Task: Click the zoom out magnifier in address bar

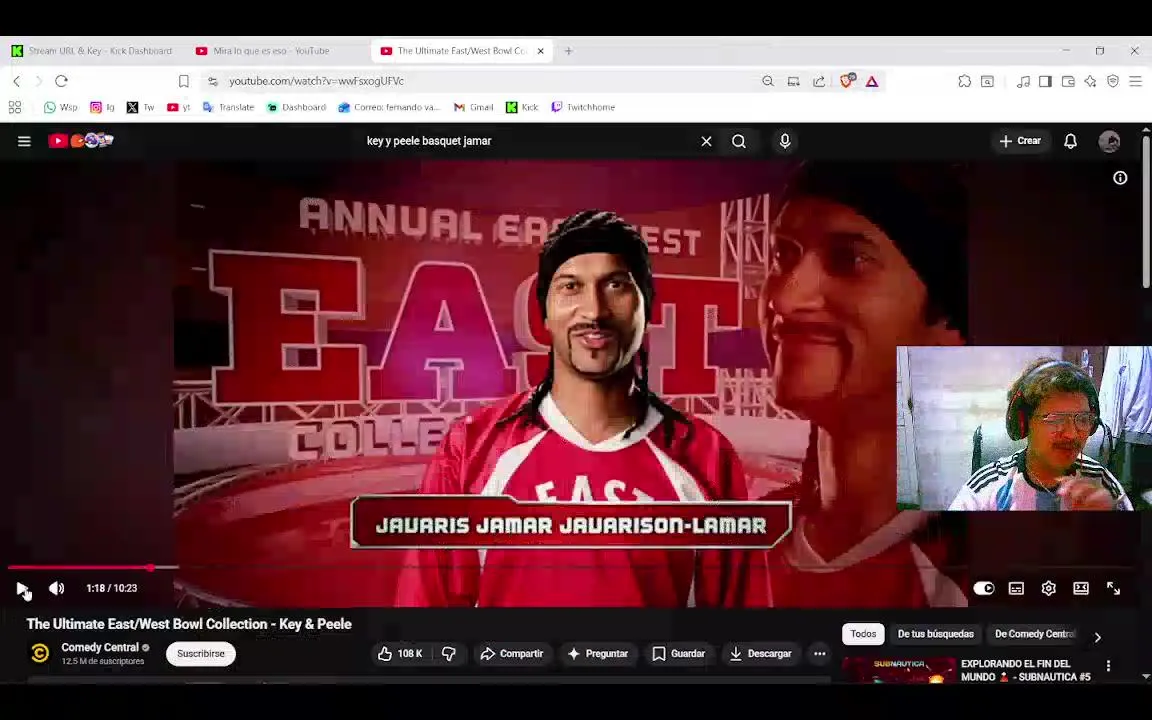Action: click(x=768, y=81)
